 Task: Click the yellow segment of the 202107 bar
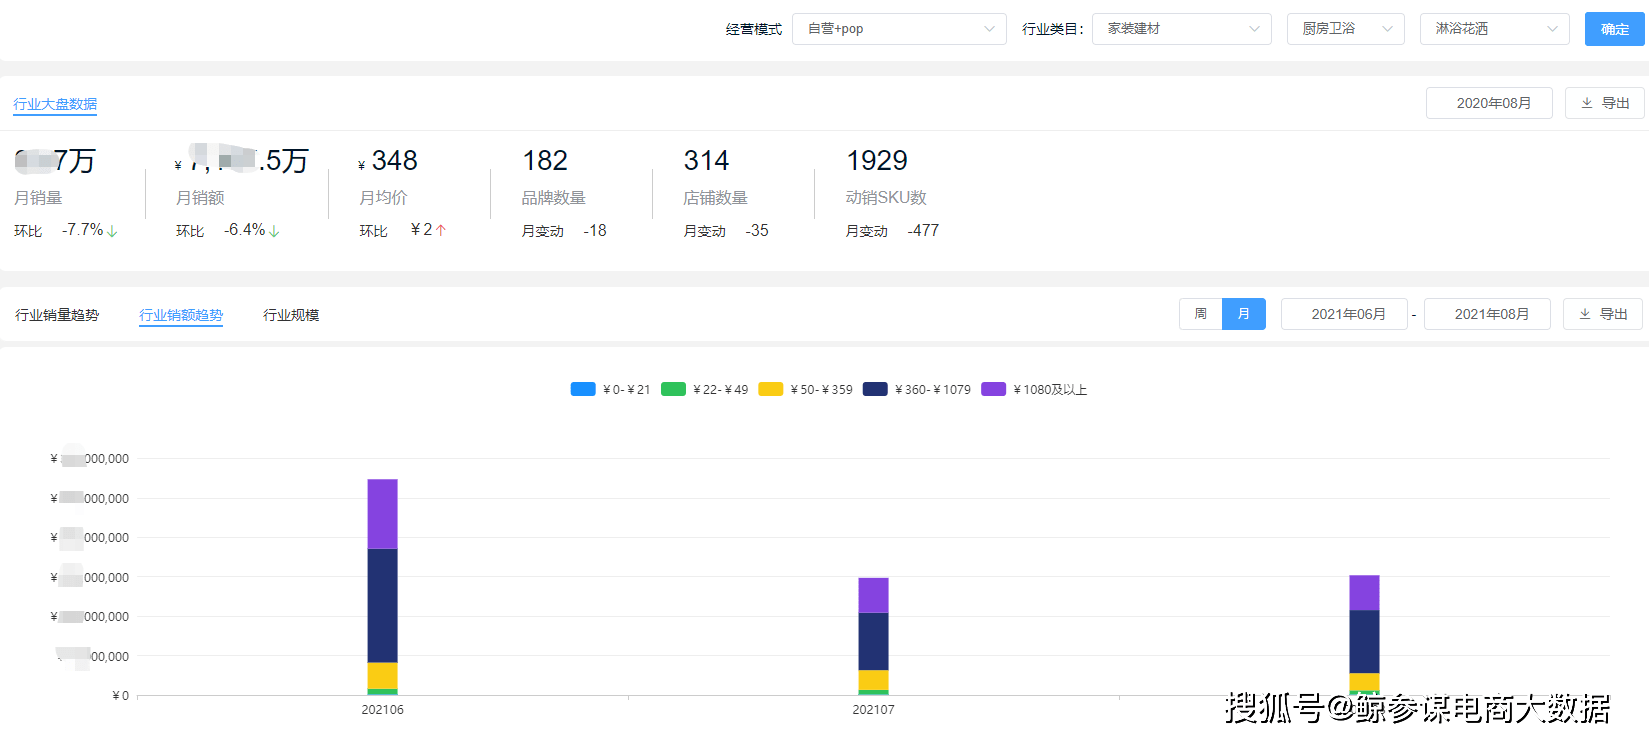[x=873, y=680]
